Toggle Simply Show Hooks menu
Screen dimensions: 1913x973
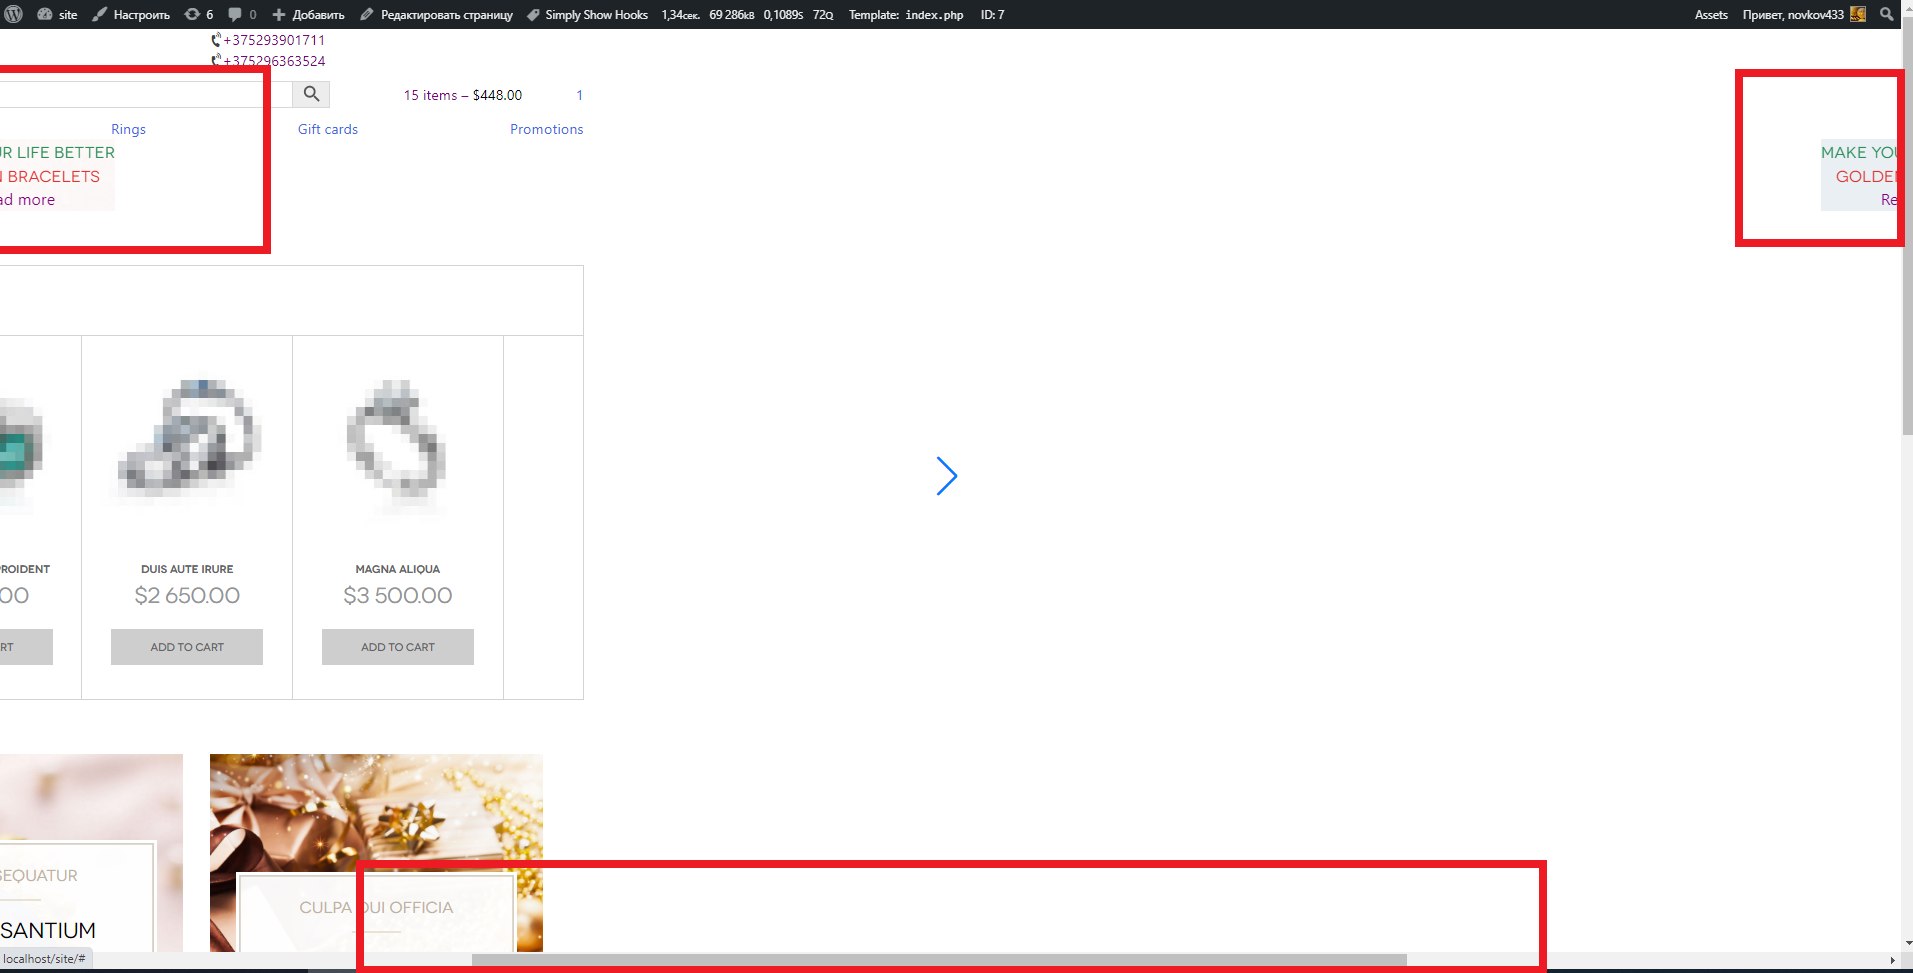point(587,14)
